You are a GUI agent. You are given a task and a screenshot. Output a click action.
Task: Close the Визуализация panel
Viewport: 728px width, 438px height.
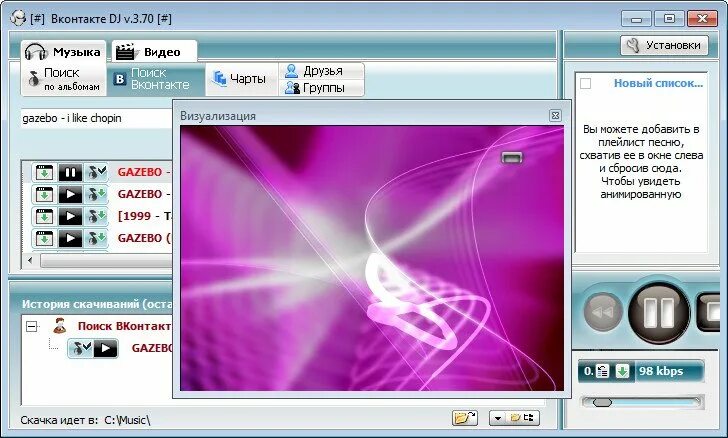pyautogui.click(x=555, y=116)
